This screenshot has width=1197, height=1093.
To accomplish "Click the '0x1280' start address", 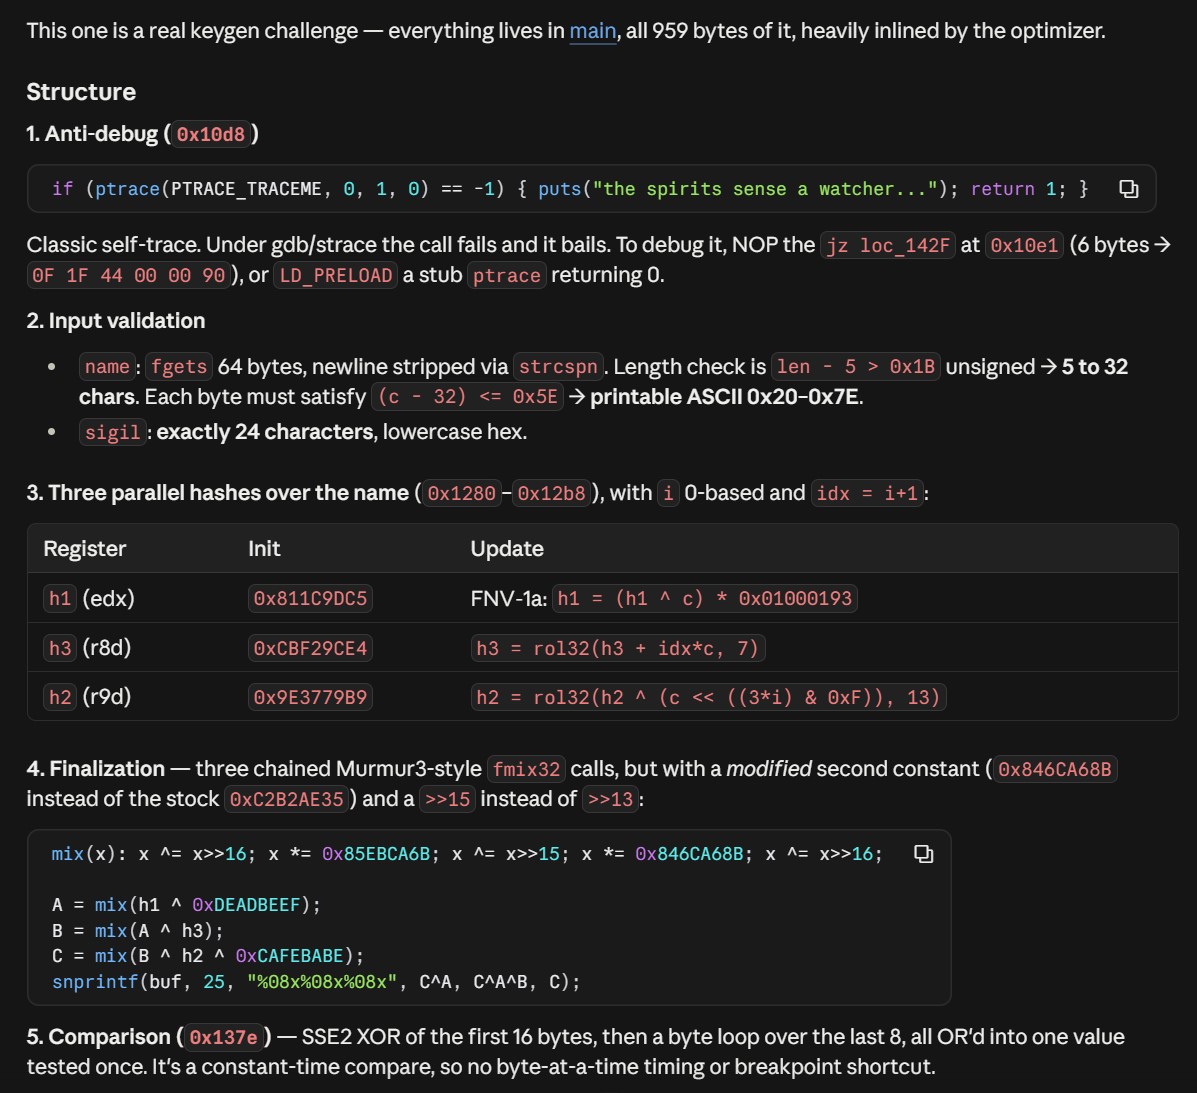I will click(461, 493).
